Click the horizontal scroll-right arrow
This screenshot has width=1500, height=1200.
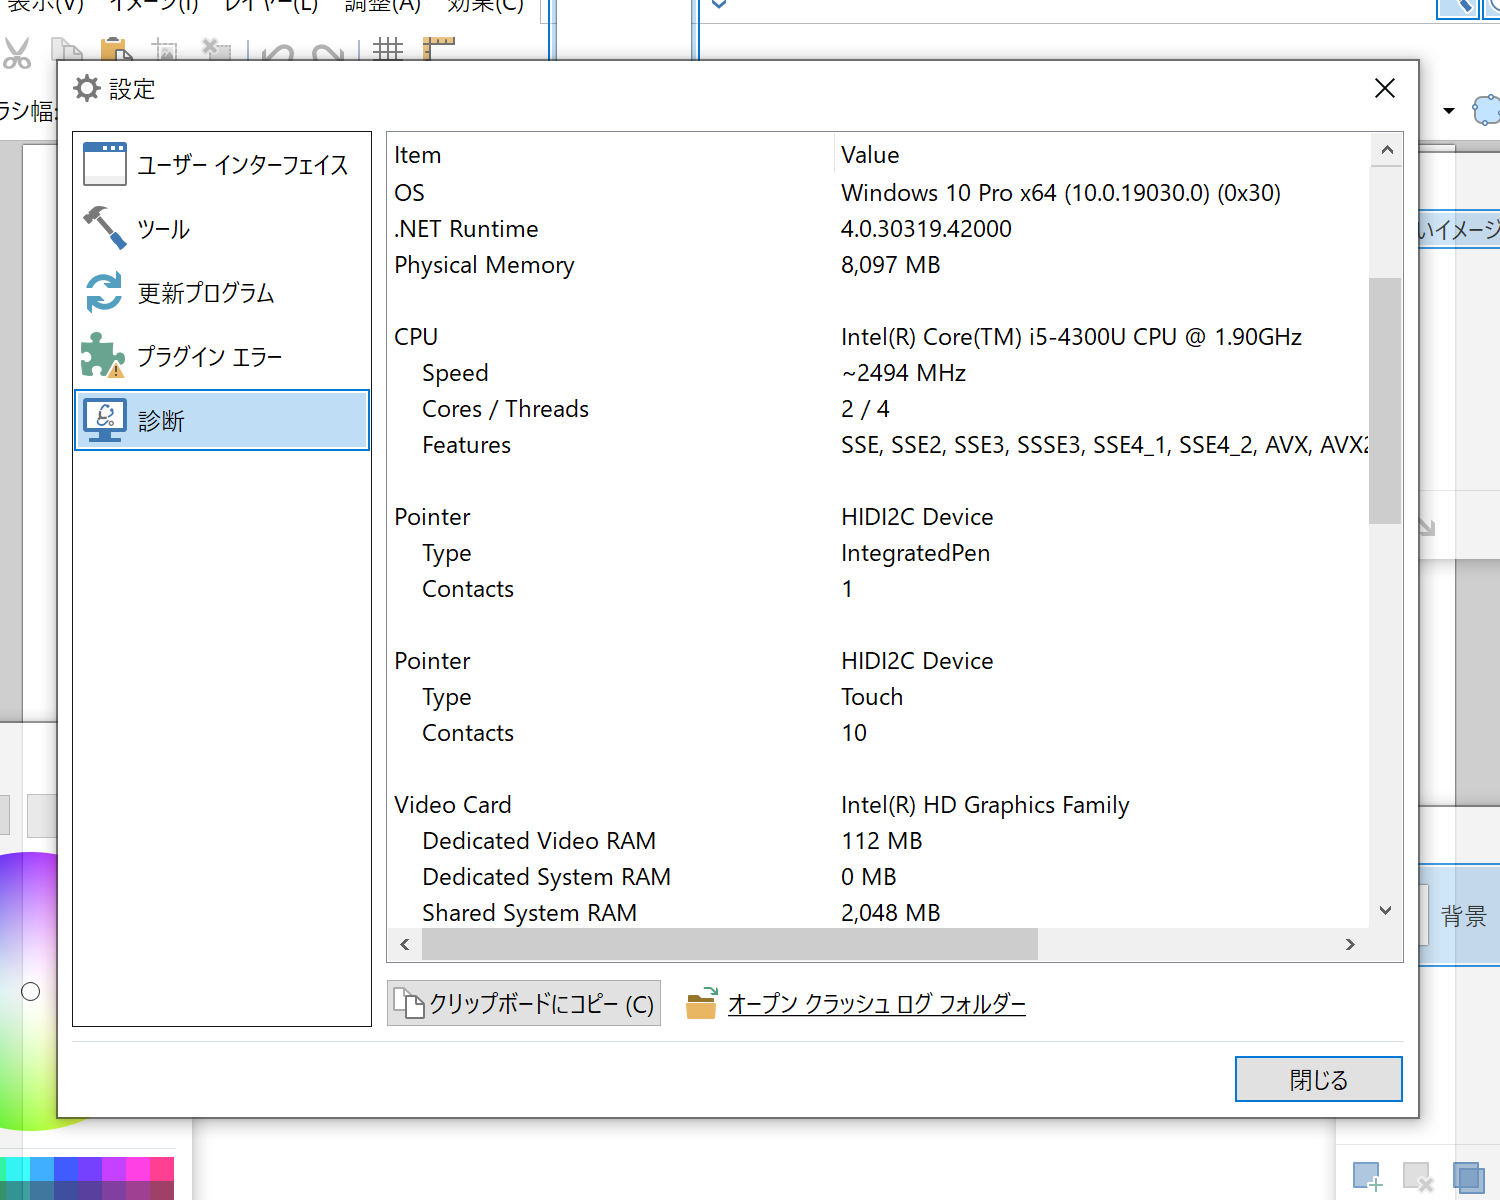pos(1350,944)
